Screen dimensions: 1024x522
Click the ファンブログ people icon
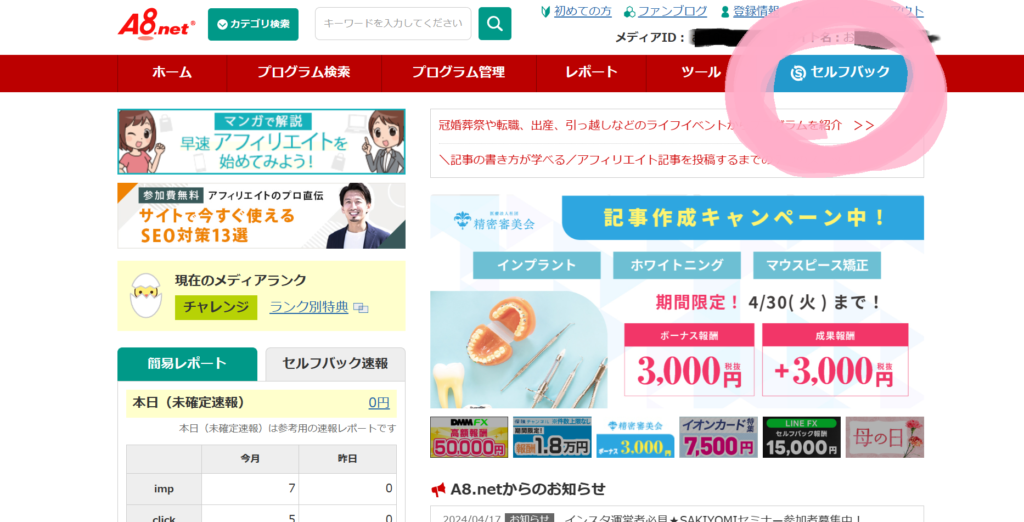[x=629, y=12]
